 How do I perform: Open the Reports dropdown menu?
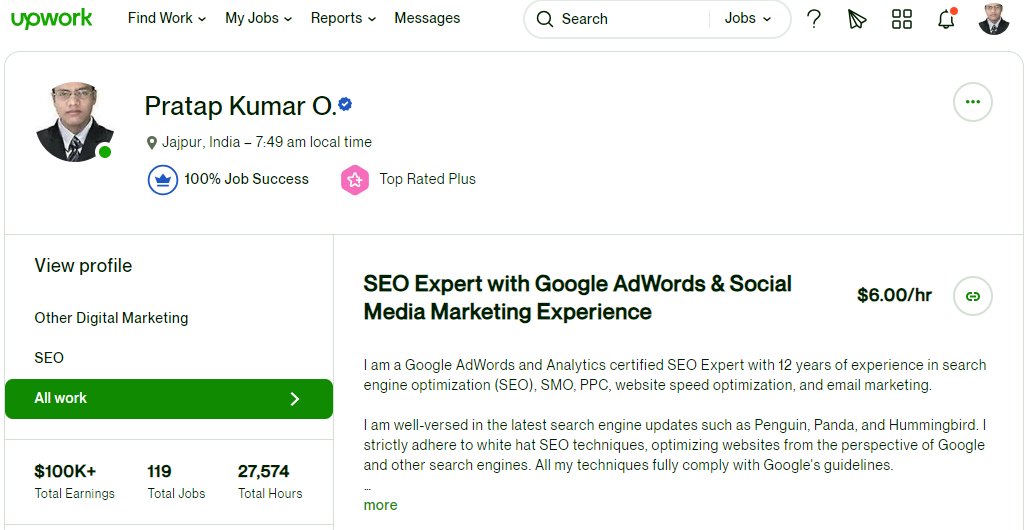point(343,18)
